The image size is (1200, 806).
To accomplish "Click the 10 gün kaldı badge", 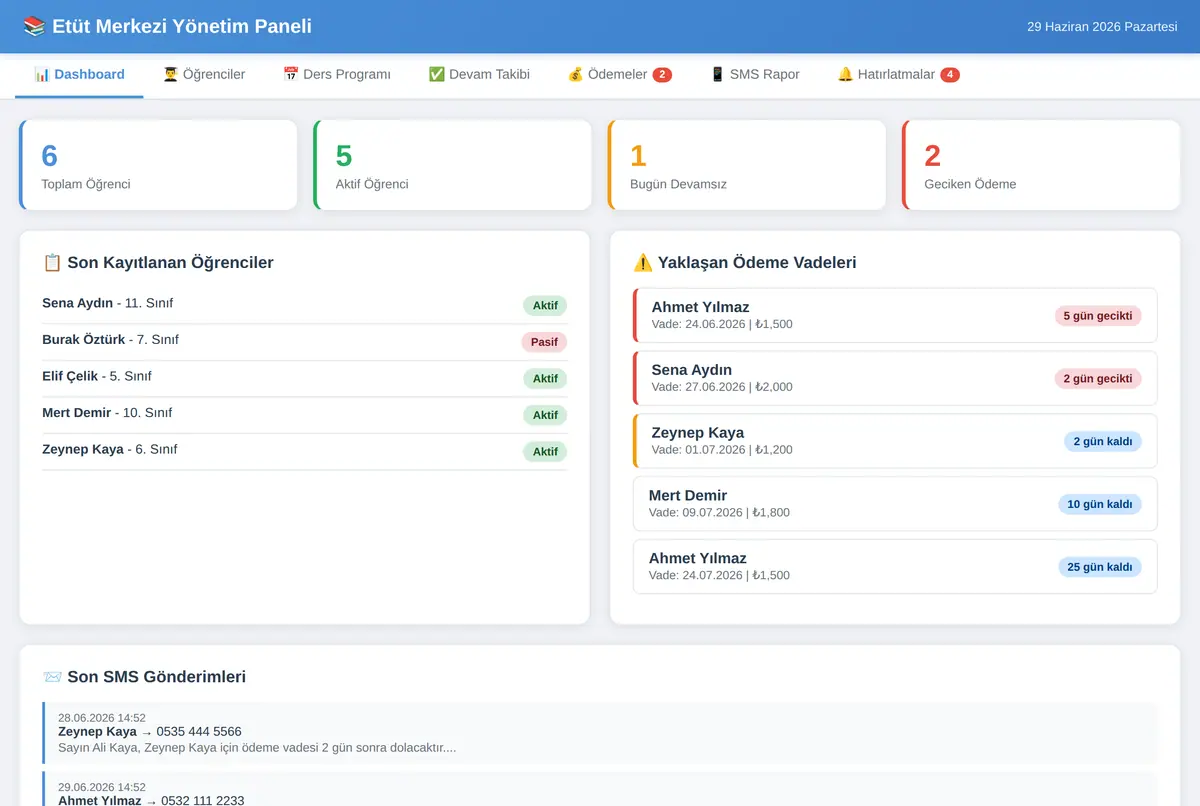I will pos(1100,504).
